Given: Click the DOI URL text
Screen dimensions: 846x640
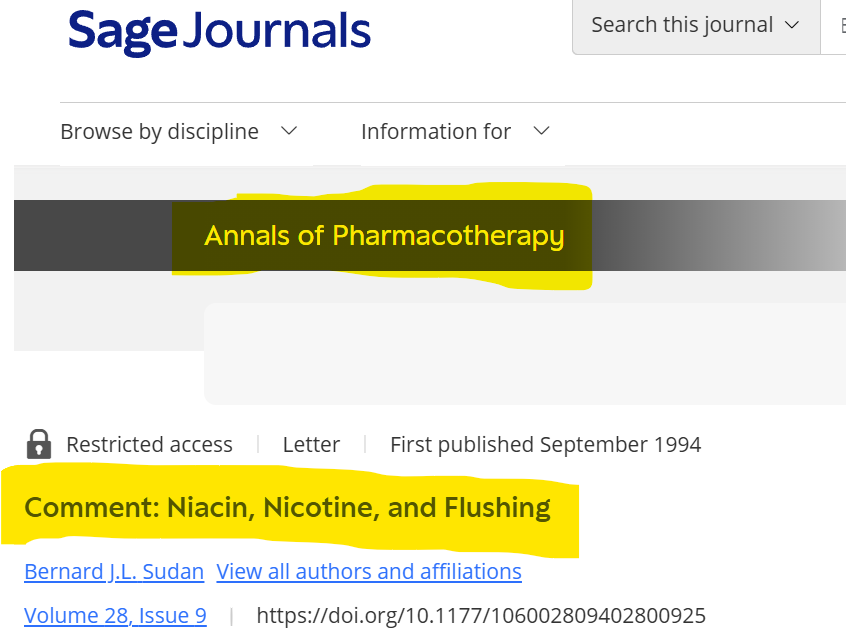Looking at the screenshot, I should click(481, 616).
